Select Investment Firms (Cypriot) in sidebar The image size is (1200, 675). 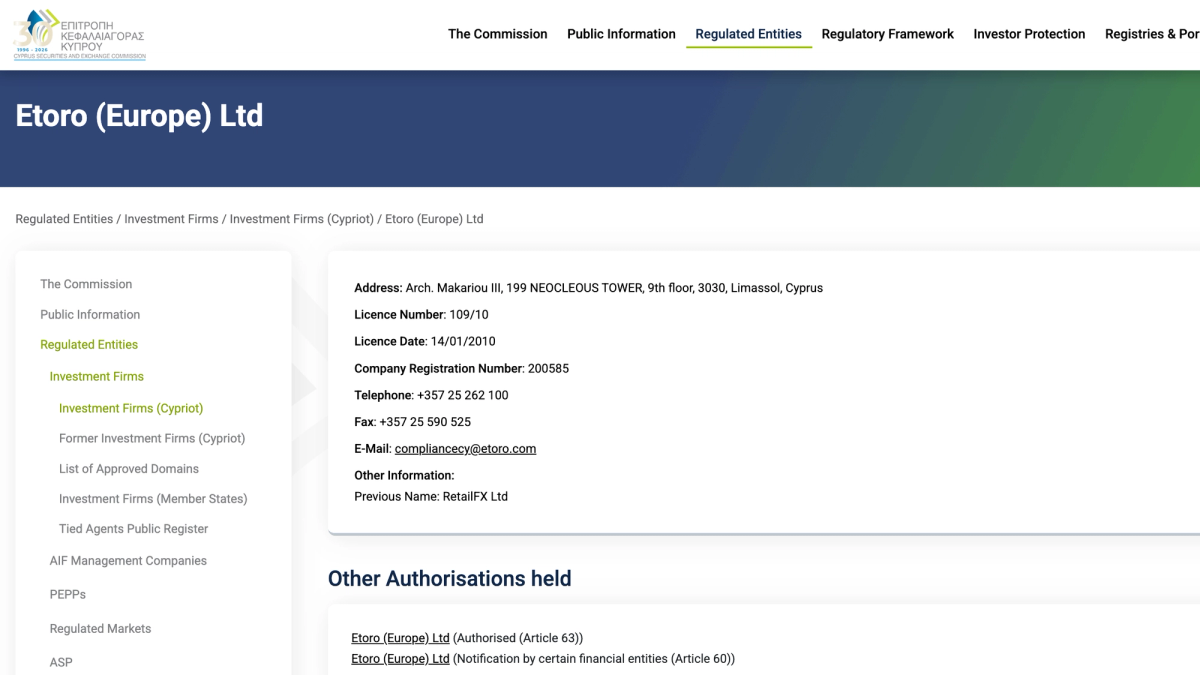(x=131, y=408)
